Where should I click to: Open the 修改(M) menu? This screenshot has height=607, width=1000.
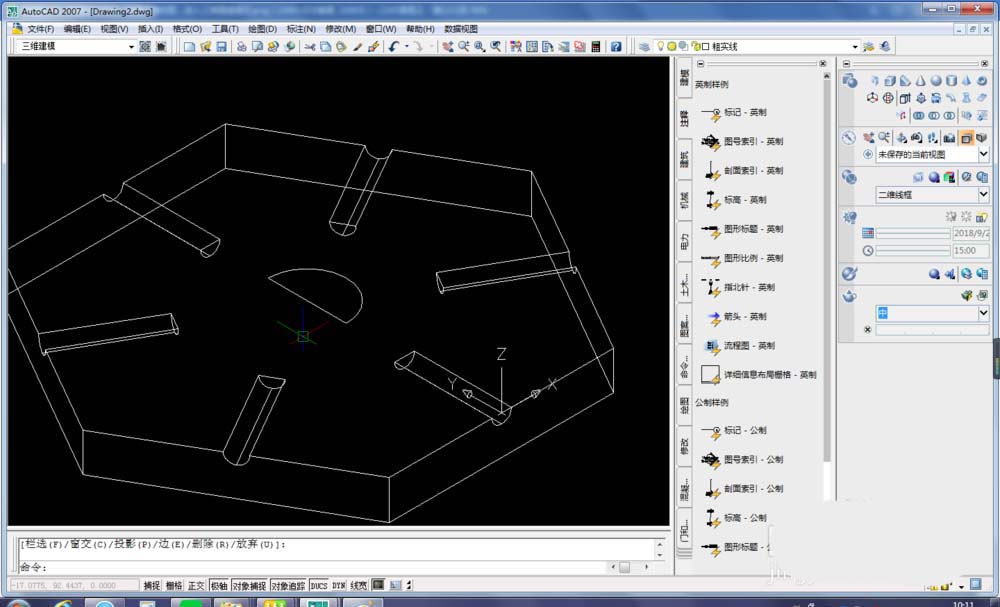pos(341,29)
